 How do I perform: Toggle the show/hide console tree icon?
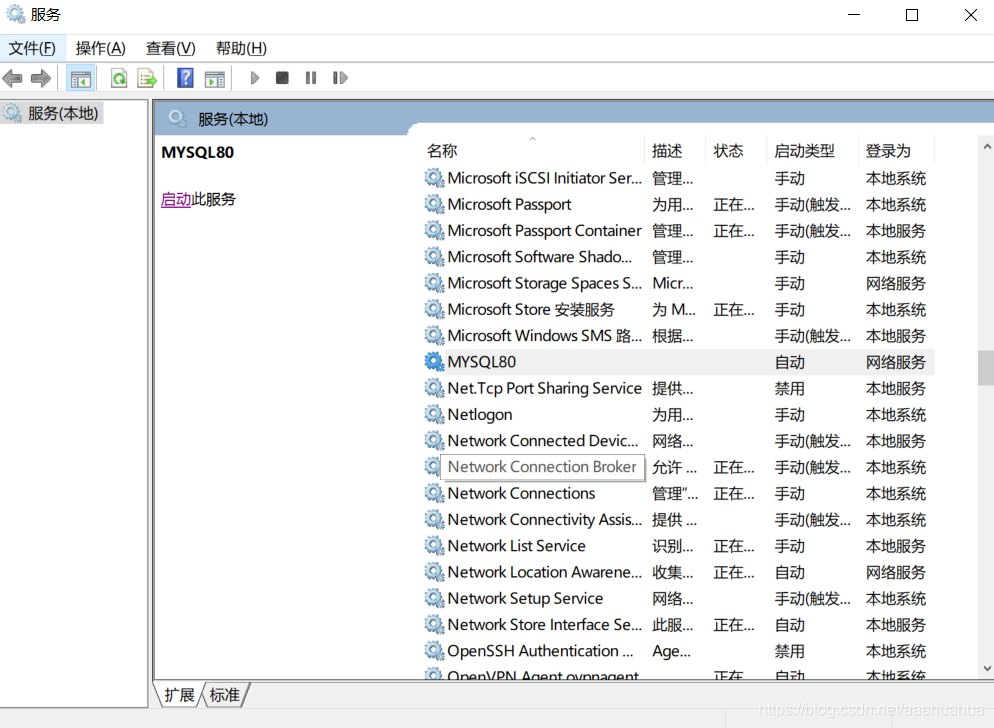81,79
